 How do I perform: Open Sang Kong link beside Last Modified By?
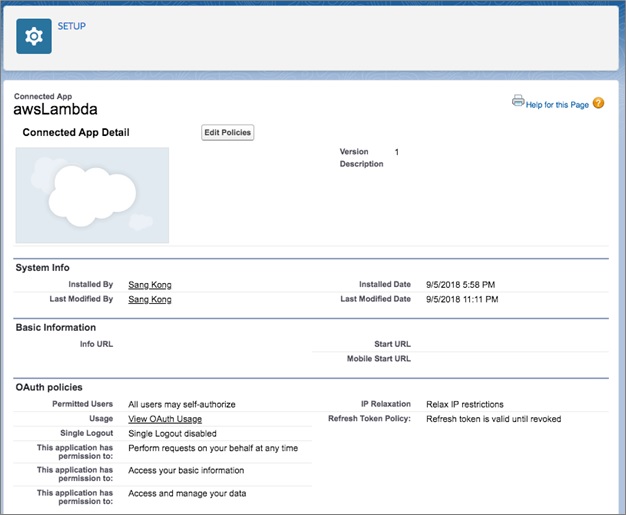click(x=150, y=299)
